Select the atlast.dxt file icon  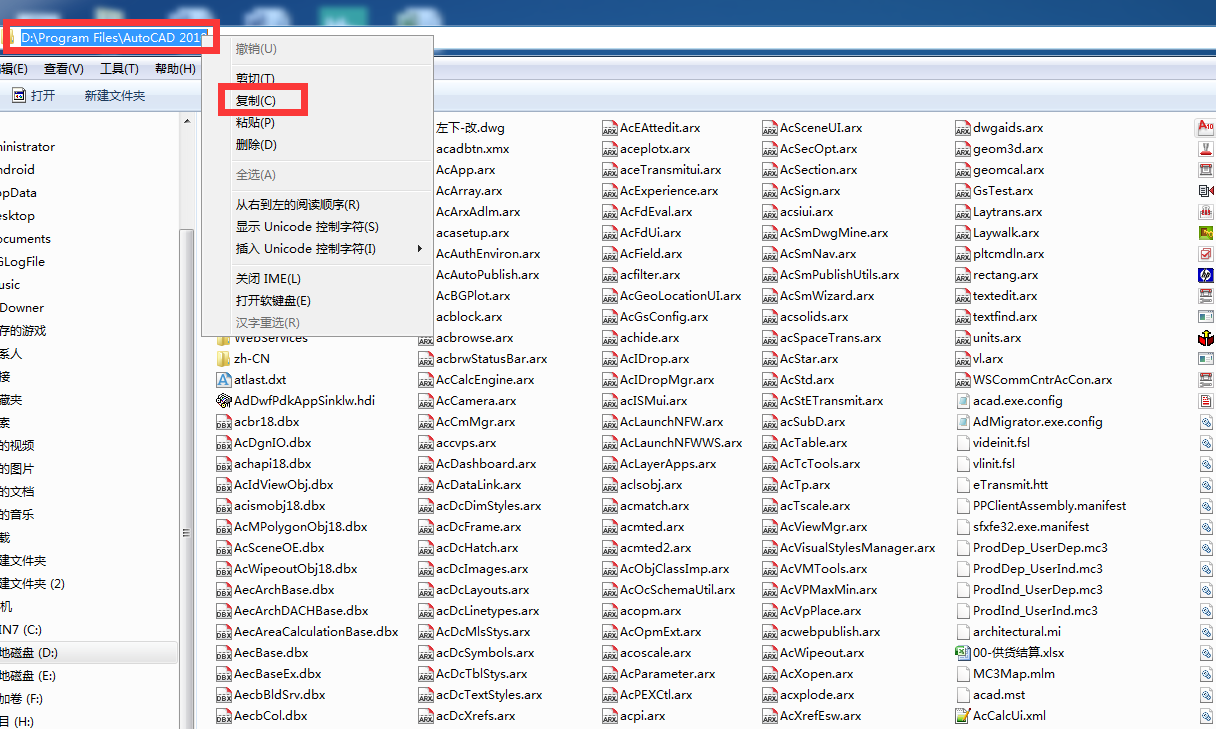tap(224, 380)
